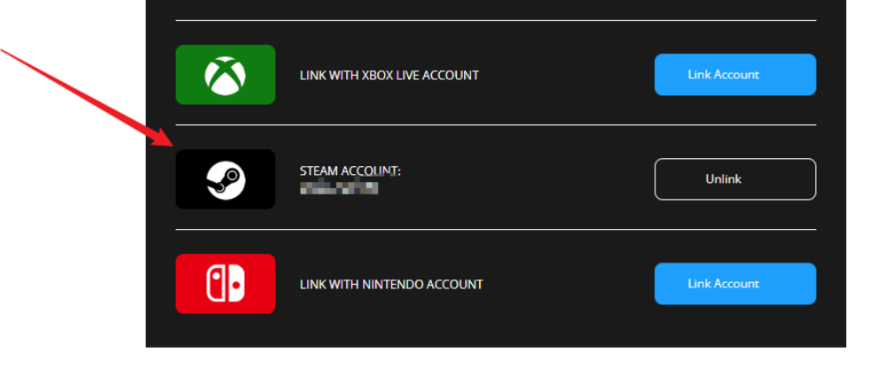Unlink the Steam account
877x376 pixels.
pyautogui.click(x=735, y=179)
